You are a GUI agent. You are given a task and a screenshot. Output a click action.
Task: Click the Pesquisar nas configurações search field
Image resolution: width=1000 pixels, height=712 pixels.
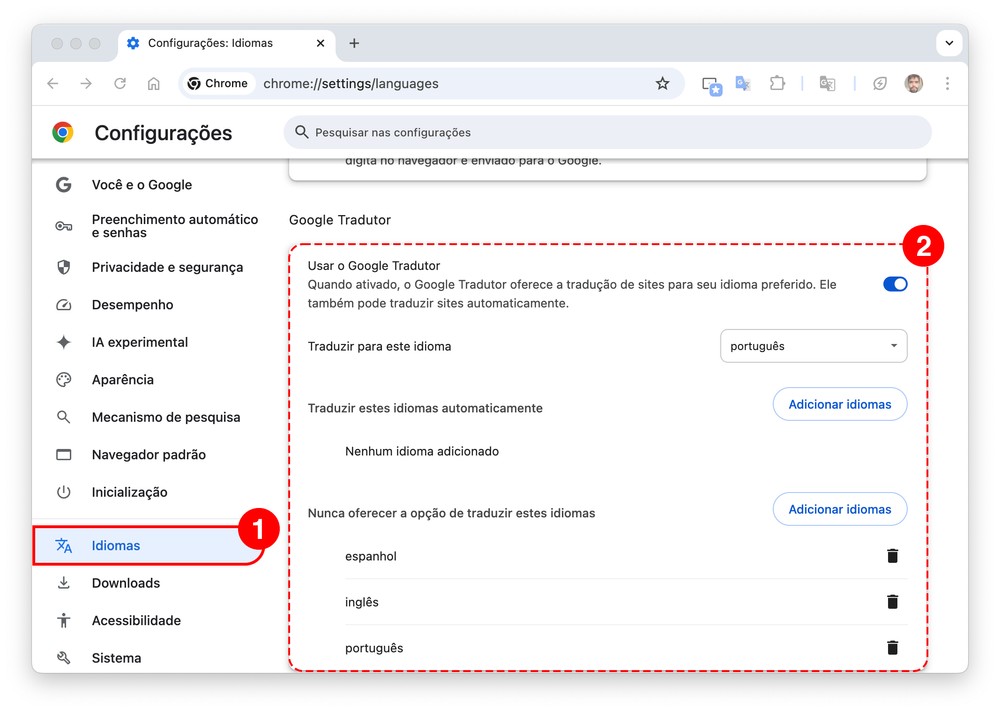pyautogui.click(x=610, y=132)
